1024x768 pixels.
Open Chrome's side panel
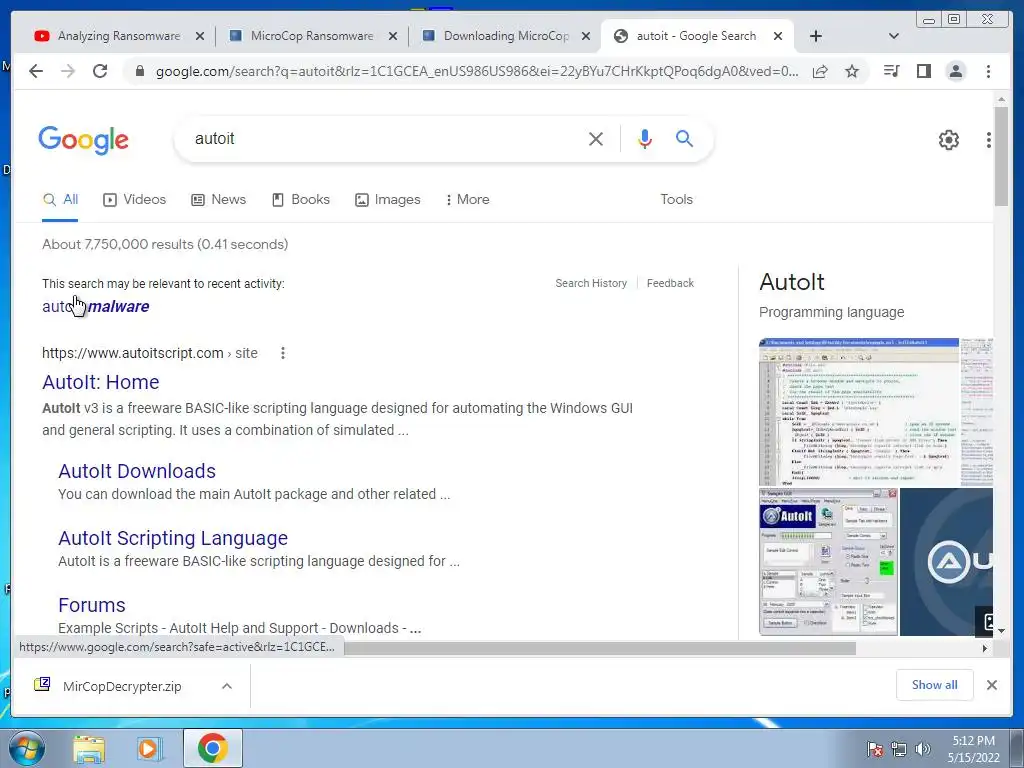923,71
